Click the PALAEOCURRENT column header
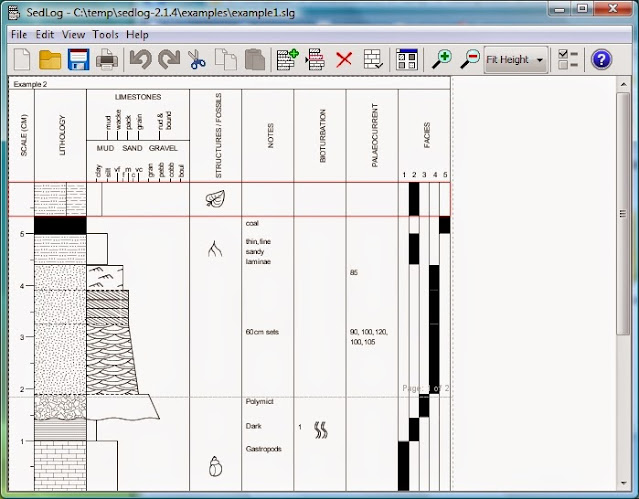 point(375,135)
